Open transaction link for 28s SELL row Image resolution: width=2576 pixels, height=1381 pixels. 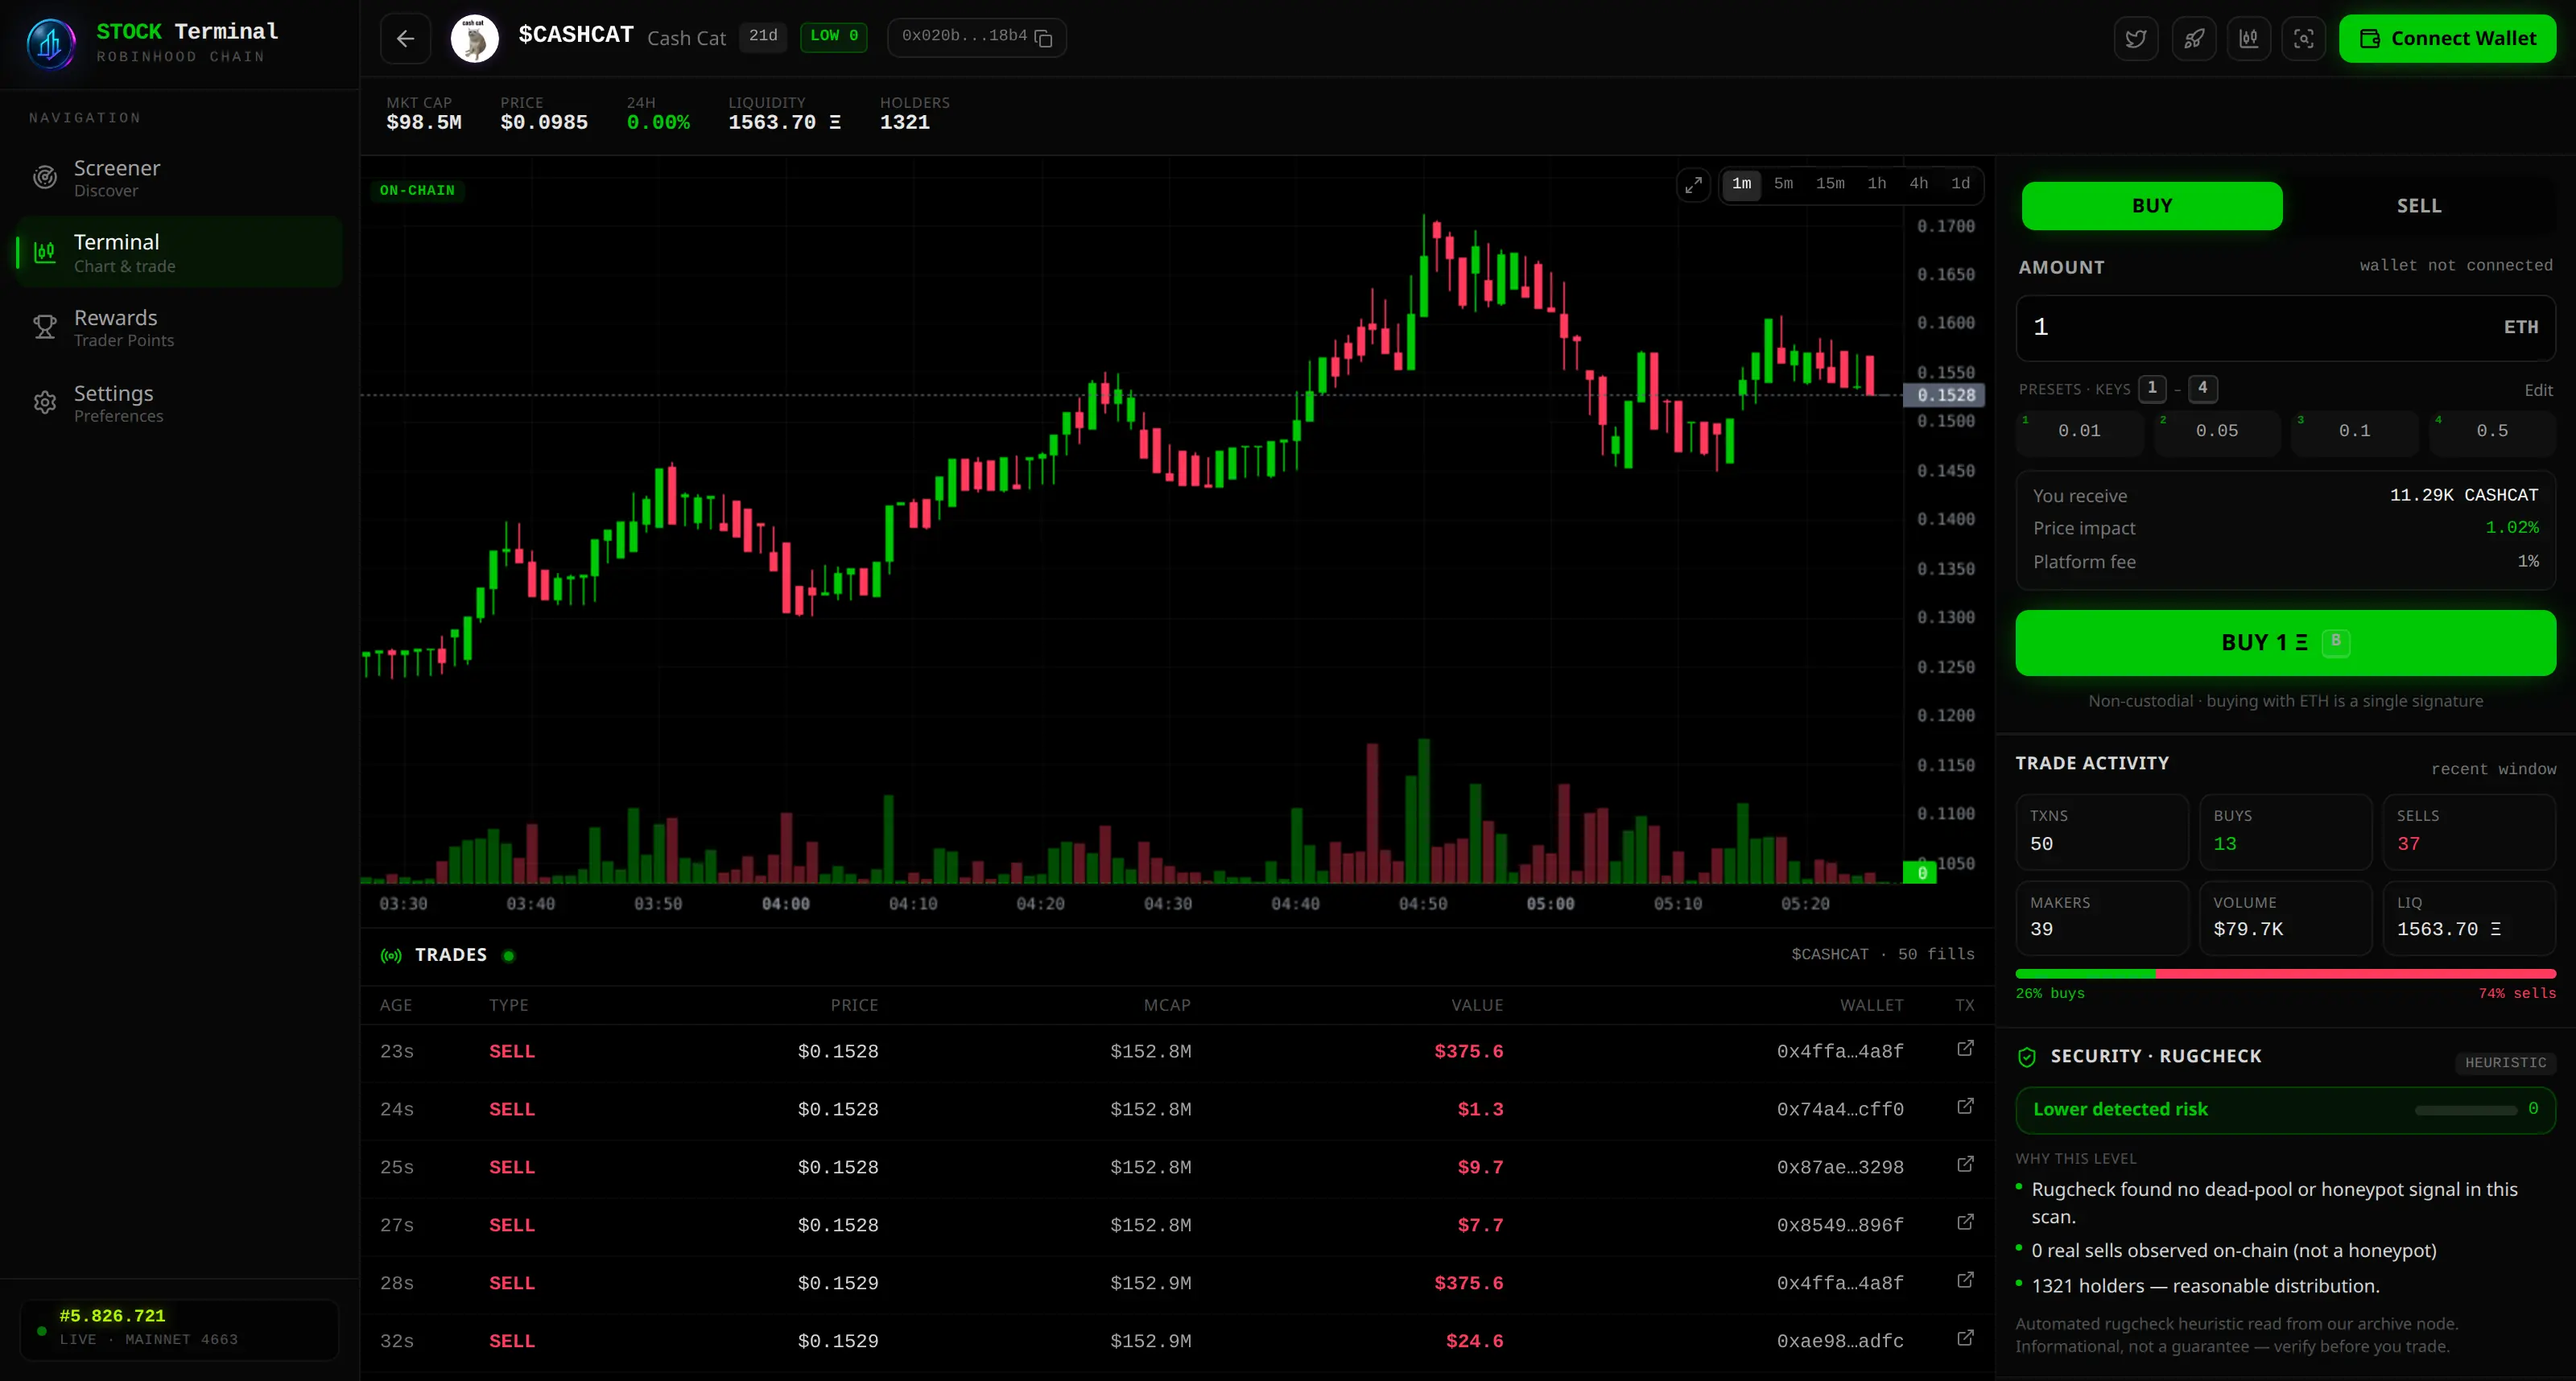pos(1964,1281)
